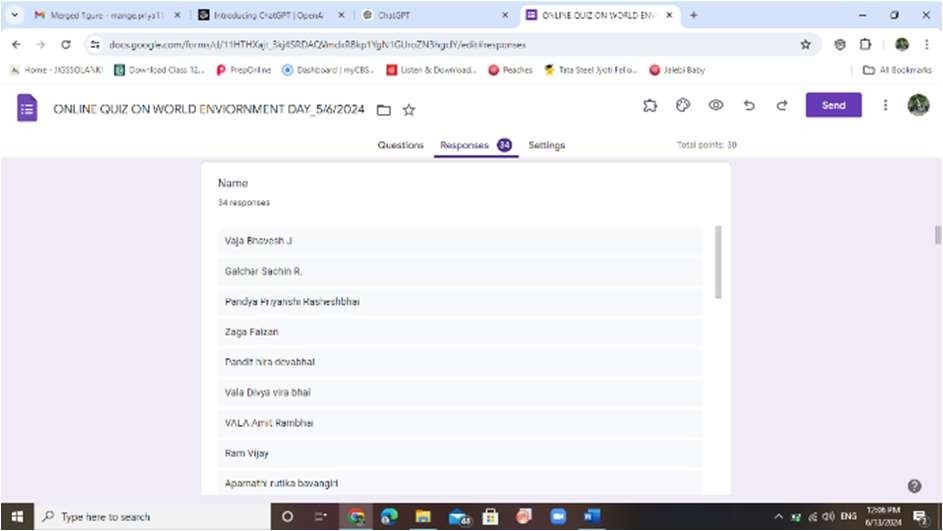This screenshot has width=943, height=531.
Task: Click the name responses list scrollbar
Action: [x=718, y=262]
